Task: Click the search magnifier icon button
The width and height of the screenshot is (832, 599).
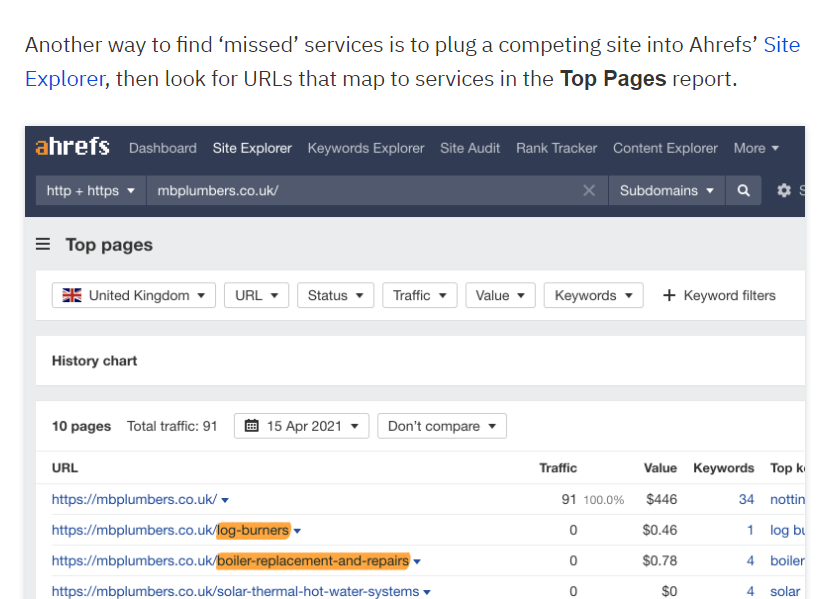Action: coord(743,190)
